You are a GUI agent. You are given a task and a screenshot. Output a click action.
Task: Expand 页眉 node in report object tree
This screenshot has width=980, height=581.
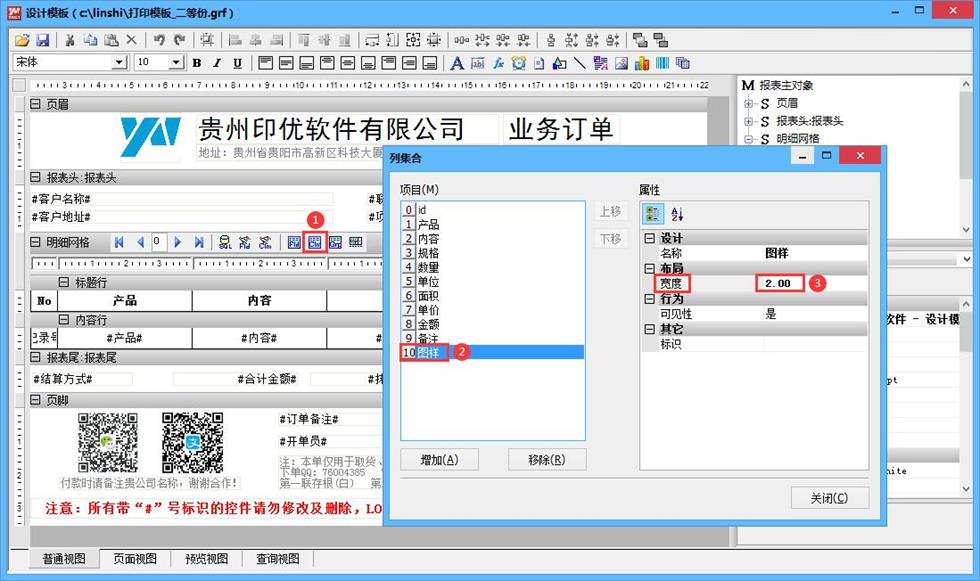point(748,104)
